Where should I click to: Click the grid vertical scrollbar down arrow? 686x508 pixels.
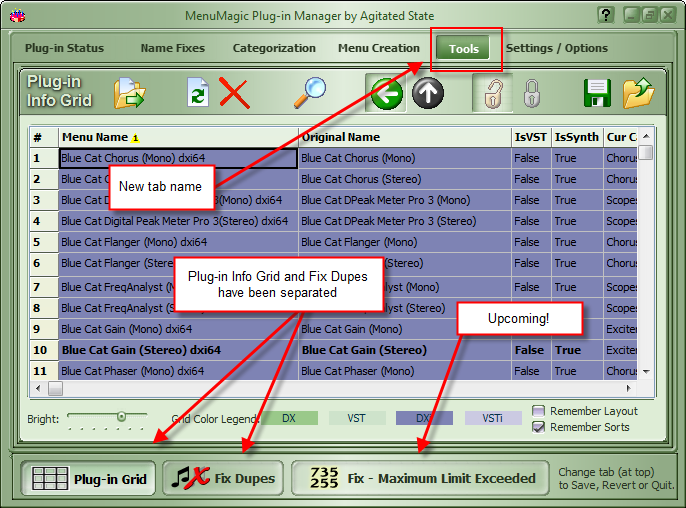[646, 371]
